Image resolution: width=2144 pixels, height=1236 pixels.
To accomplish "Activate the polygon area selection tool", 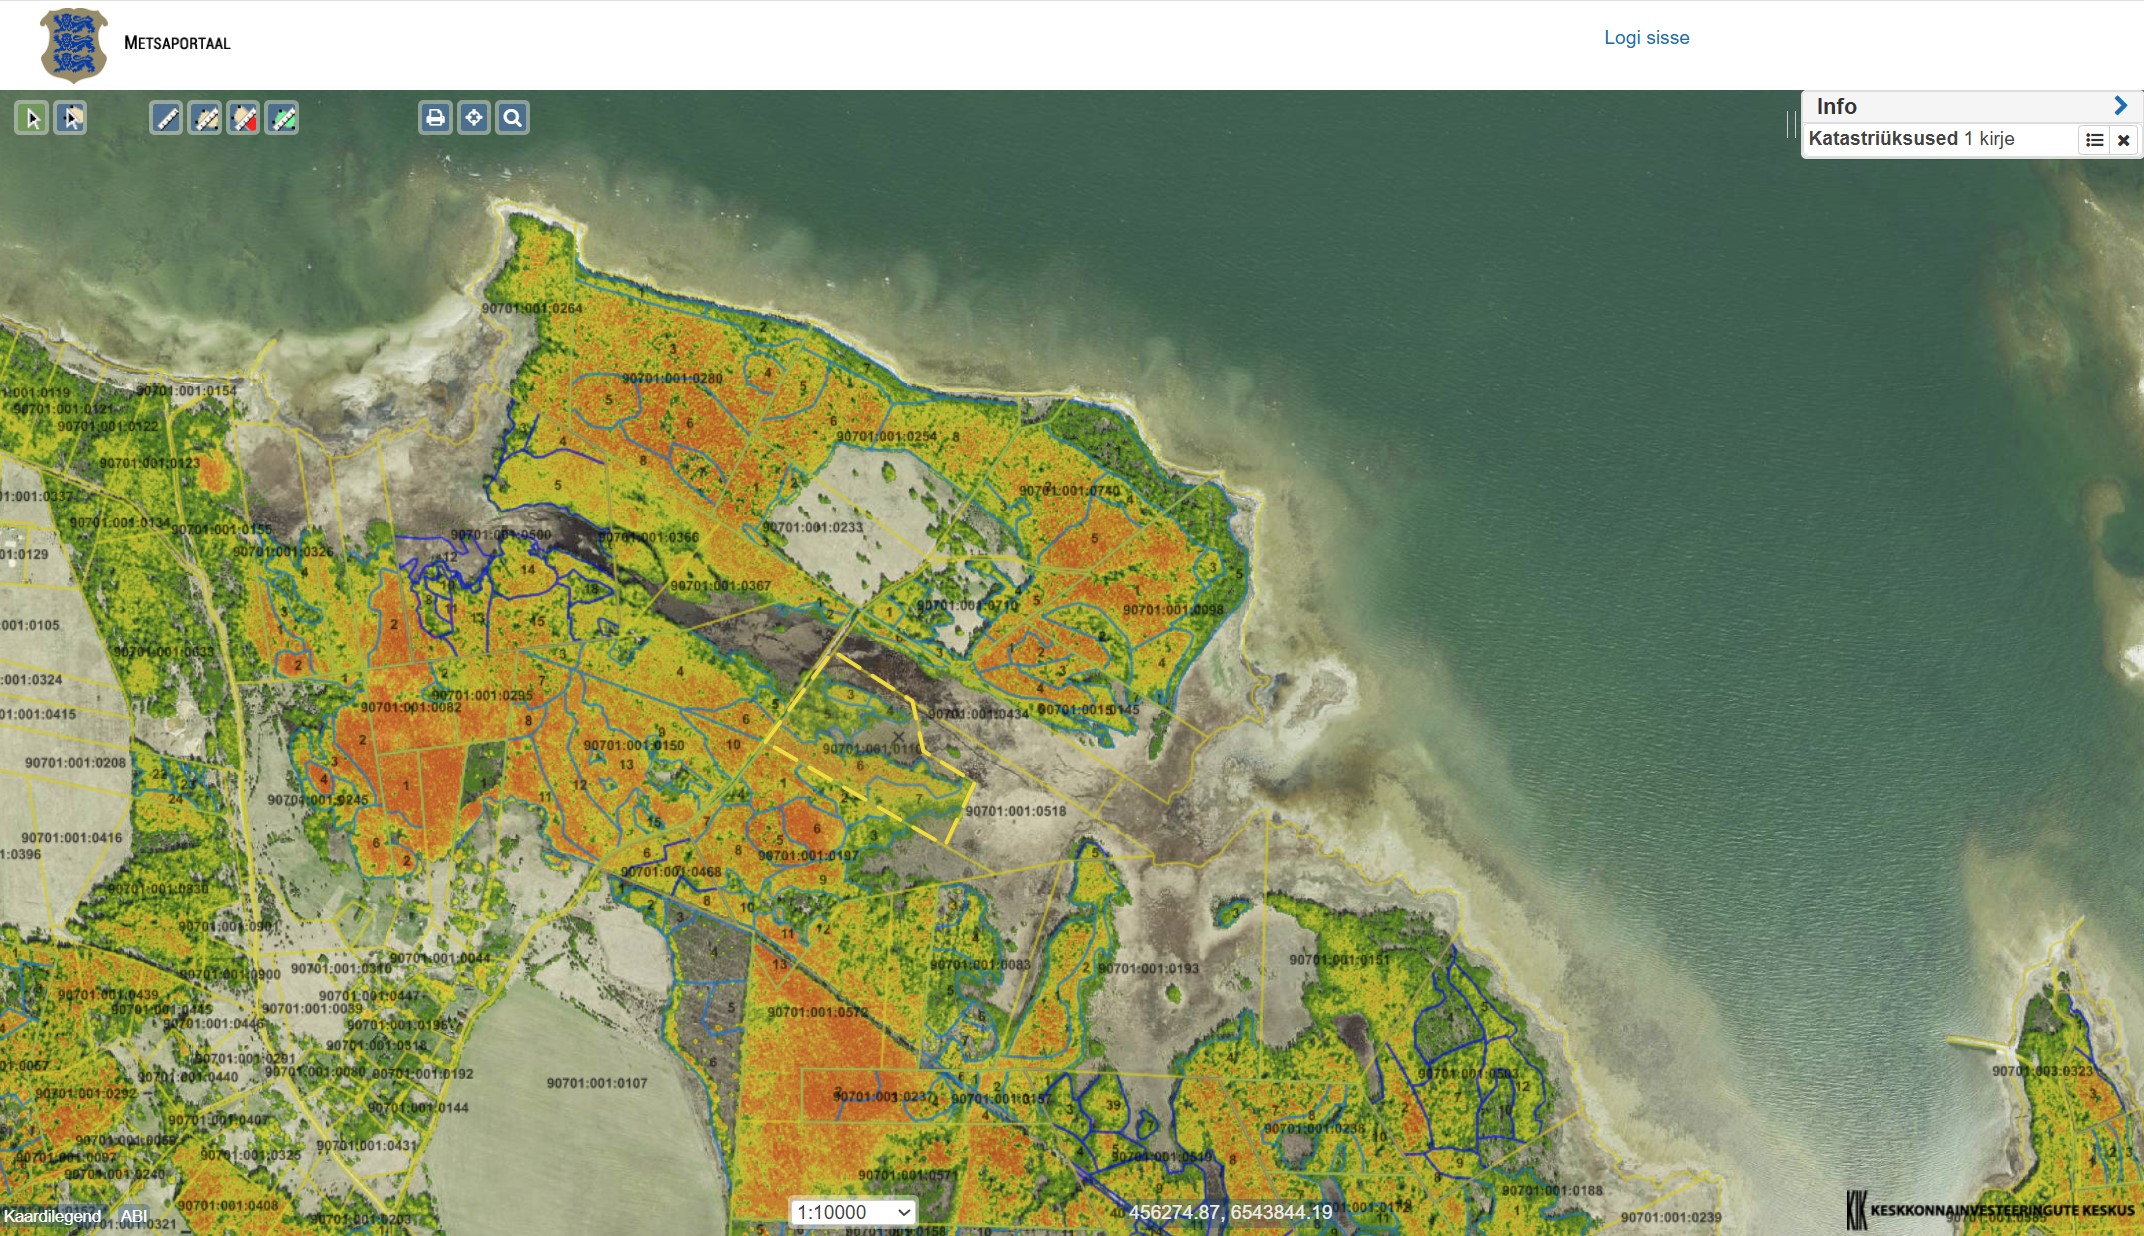I will point(71,118).
